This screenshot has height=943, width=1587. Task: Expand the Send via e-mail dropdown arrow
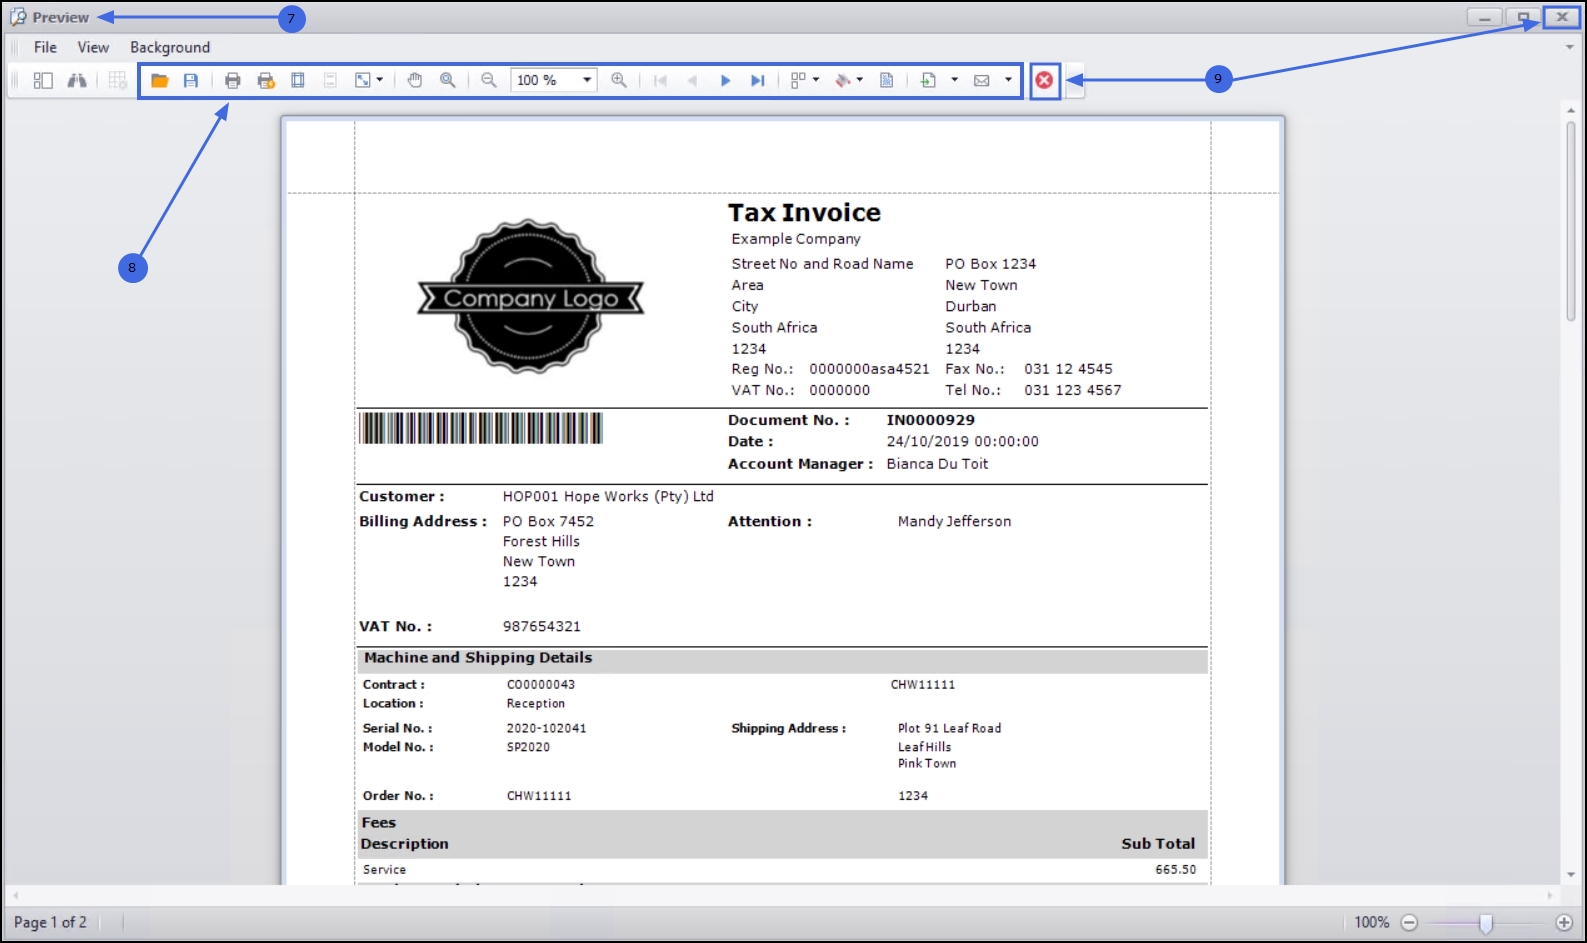click(x=1008, y=81)
